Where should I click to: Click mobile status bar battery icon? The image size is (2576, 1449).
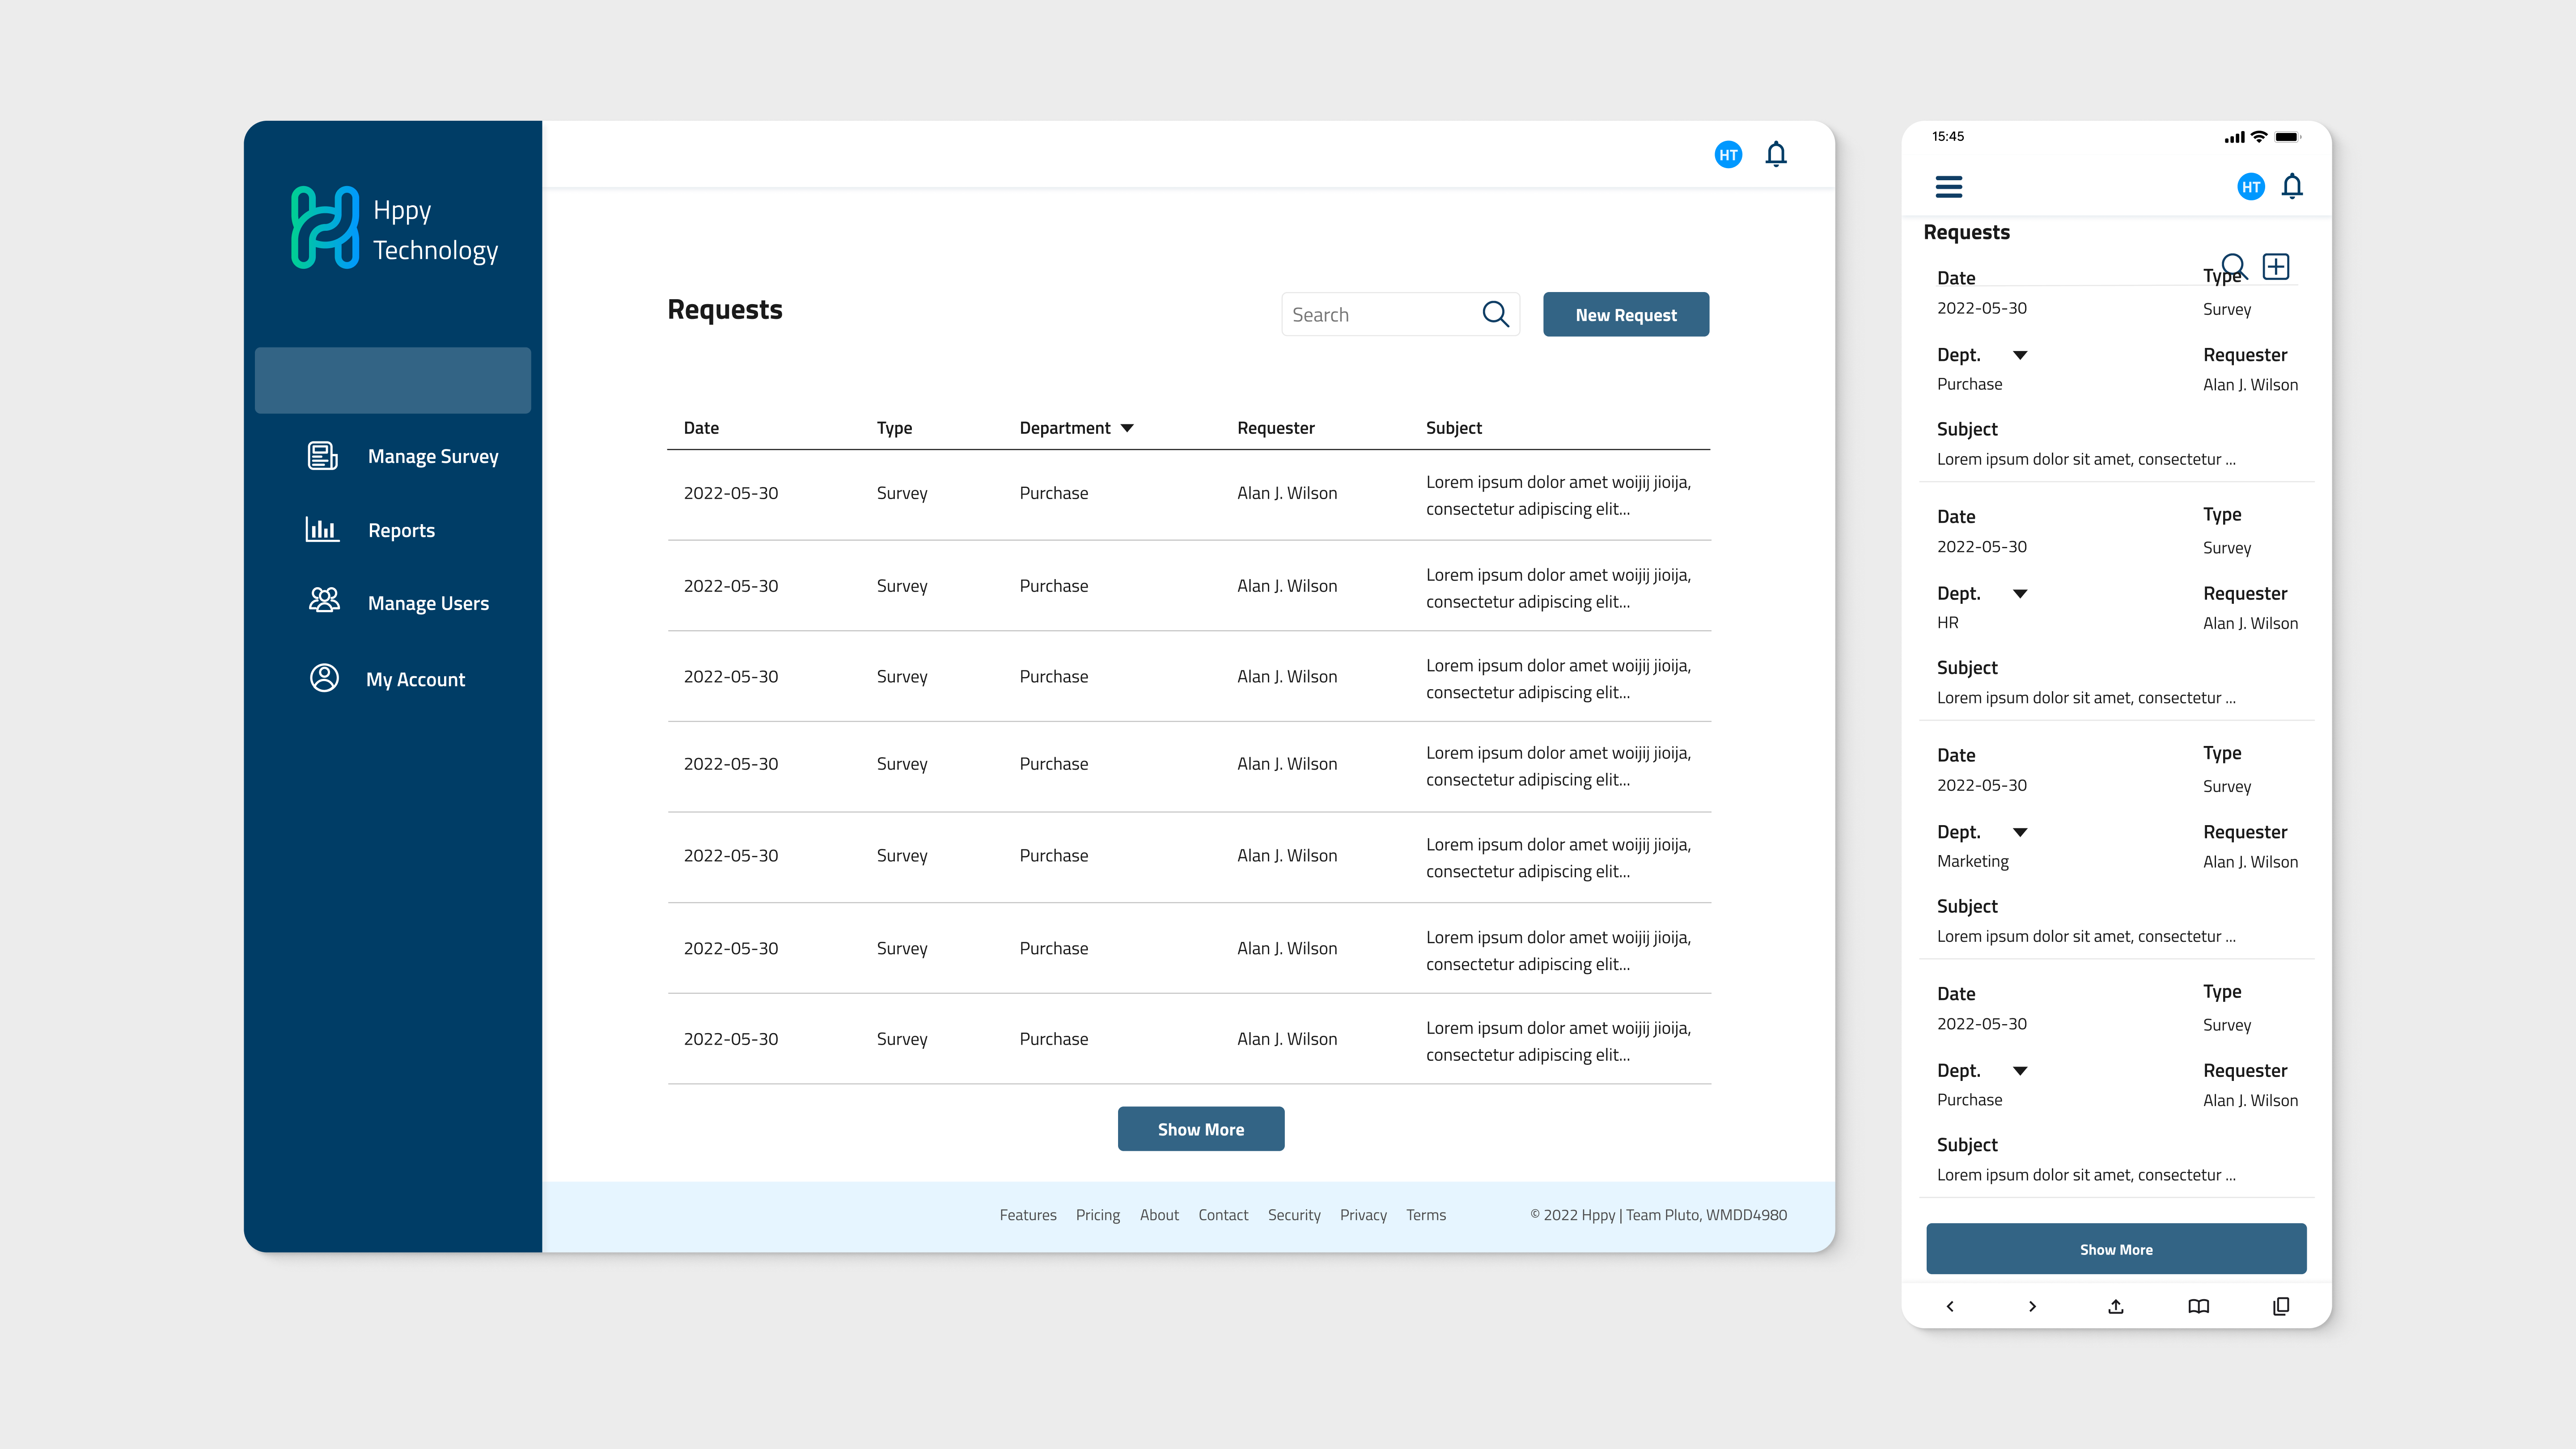2288,137
